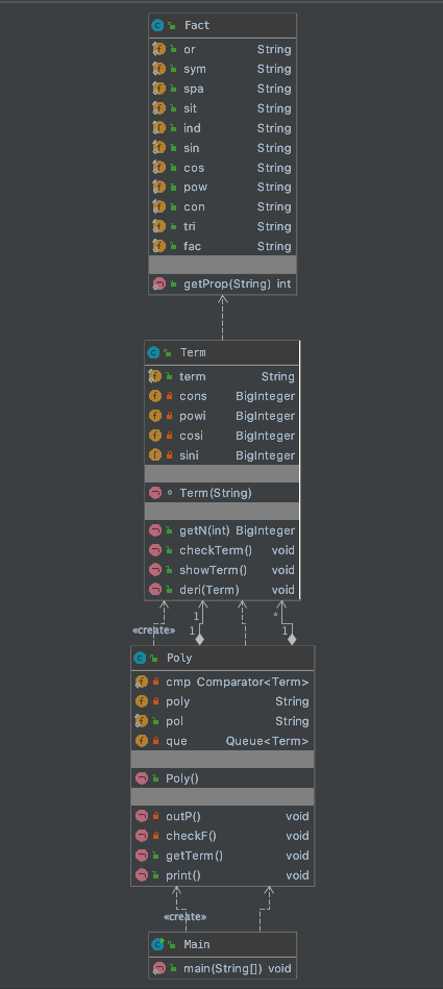Click the dashed dependency arrow below Fact
Image resolution: width=443 pixels, height=989 pixels.
223,317
